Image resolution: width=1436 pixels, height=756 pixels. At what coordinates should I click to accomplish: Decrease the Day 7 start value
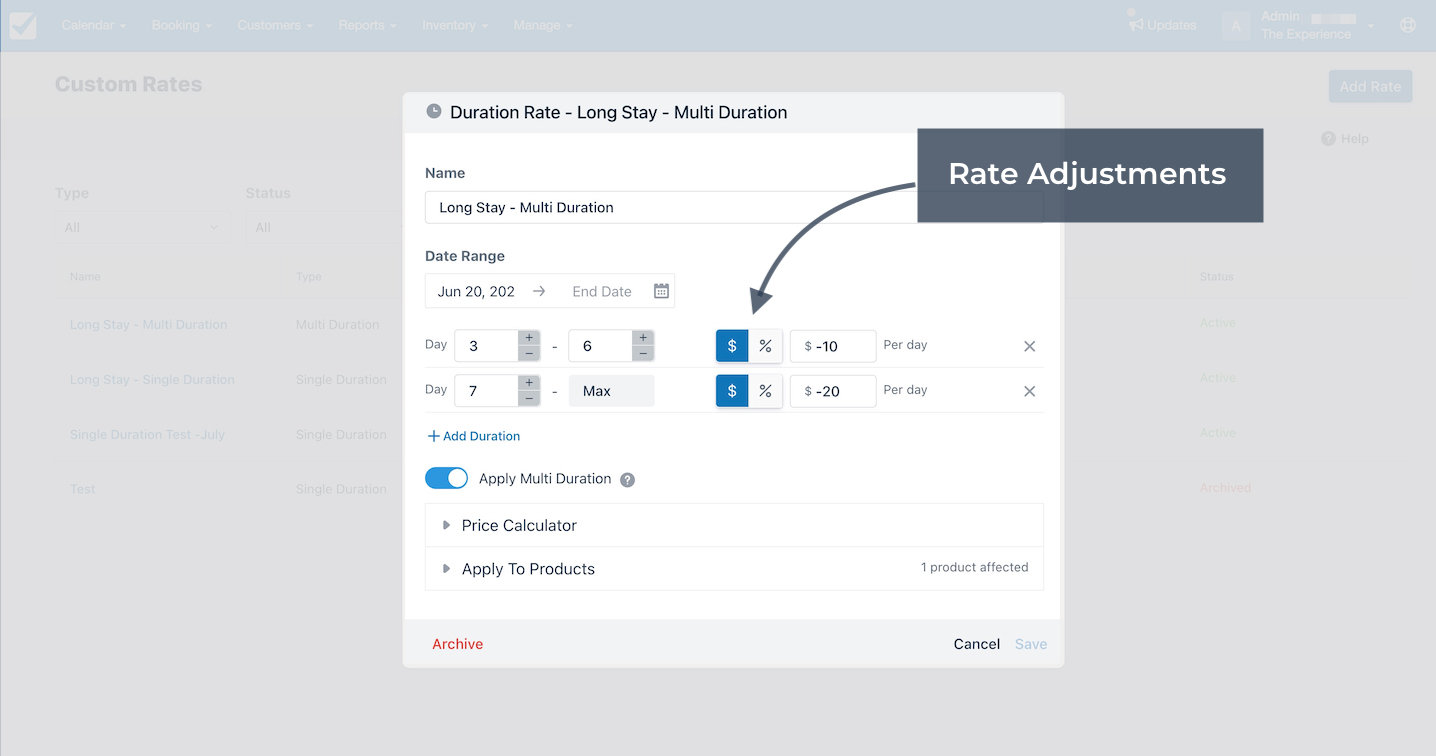click(x=529, y=399)
